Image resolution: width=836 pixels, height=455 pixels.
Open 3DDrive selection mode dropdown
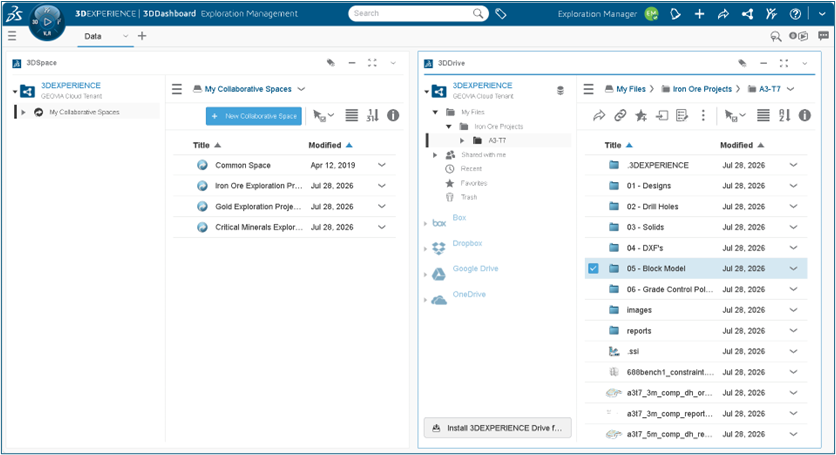click(734, 115)
